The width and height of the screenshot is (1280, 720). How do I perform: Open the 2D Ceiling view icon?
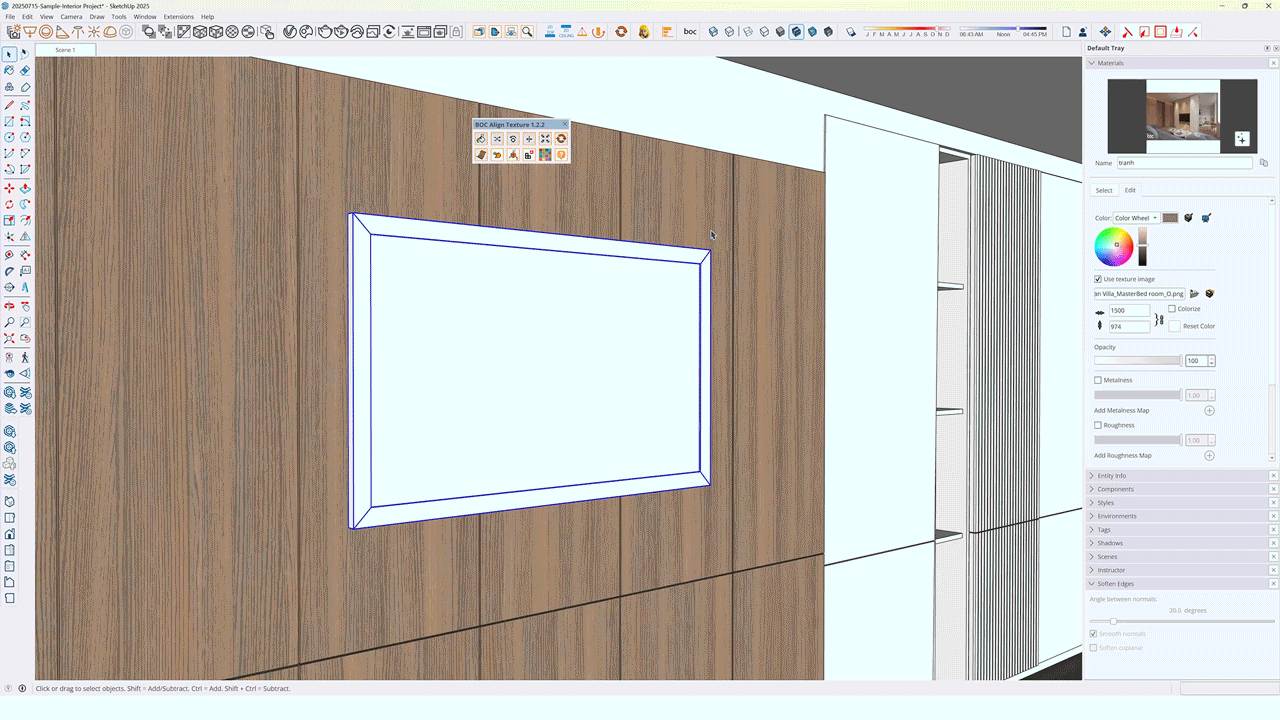[x=566, y=32]
